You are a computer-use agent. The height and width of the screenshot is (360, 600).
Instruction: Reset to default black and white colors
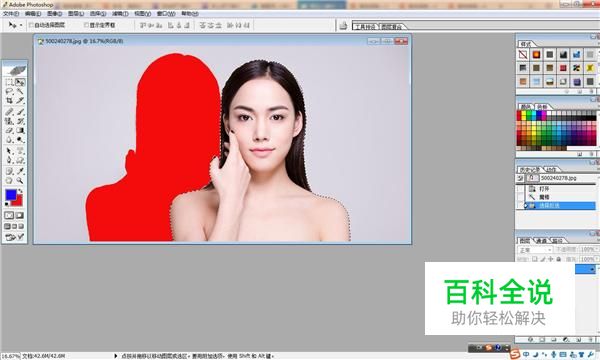[x=7, y=204]
